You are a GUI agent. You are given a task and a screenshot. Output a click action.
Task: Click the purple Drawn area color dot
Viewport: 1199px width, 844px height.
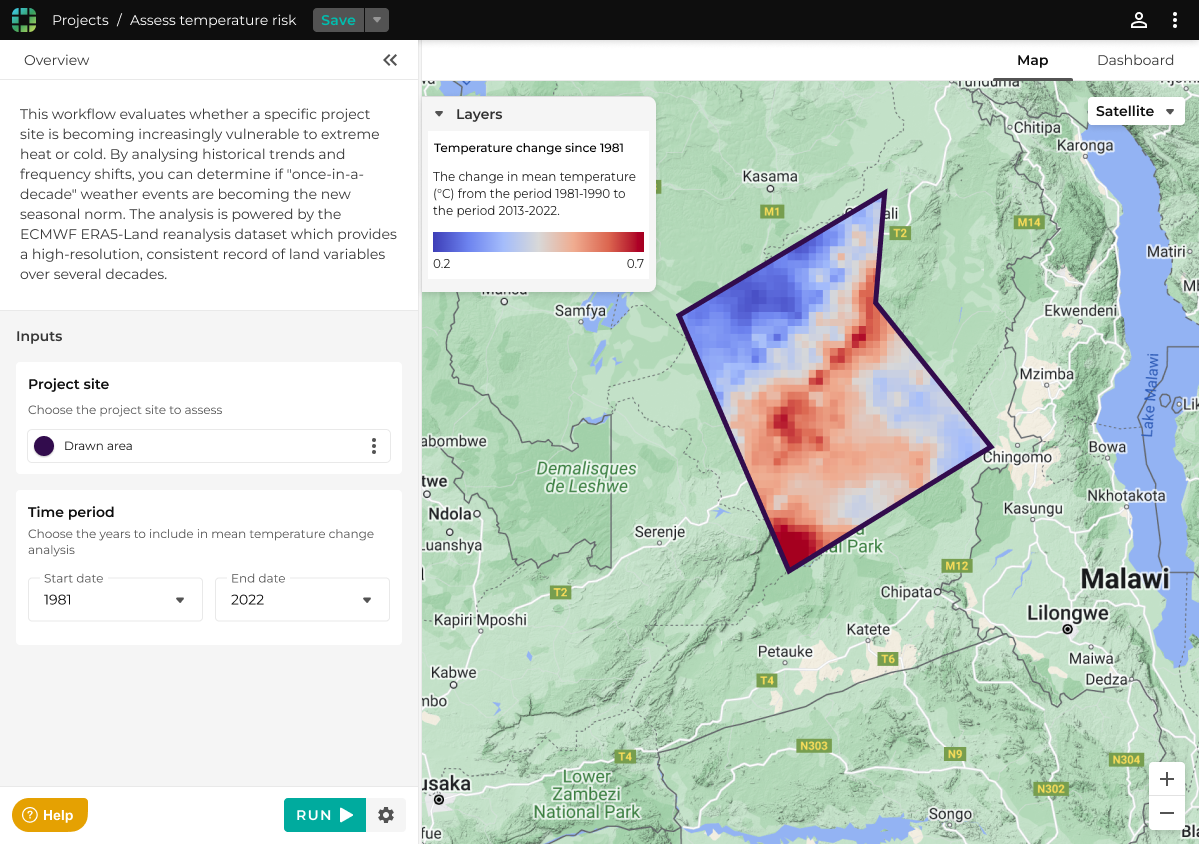(44, 446)
